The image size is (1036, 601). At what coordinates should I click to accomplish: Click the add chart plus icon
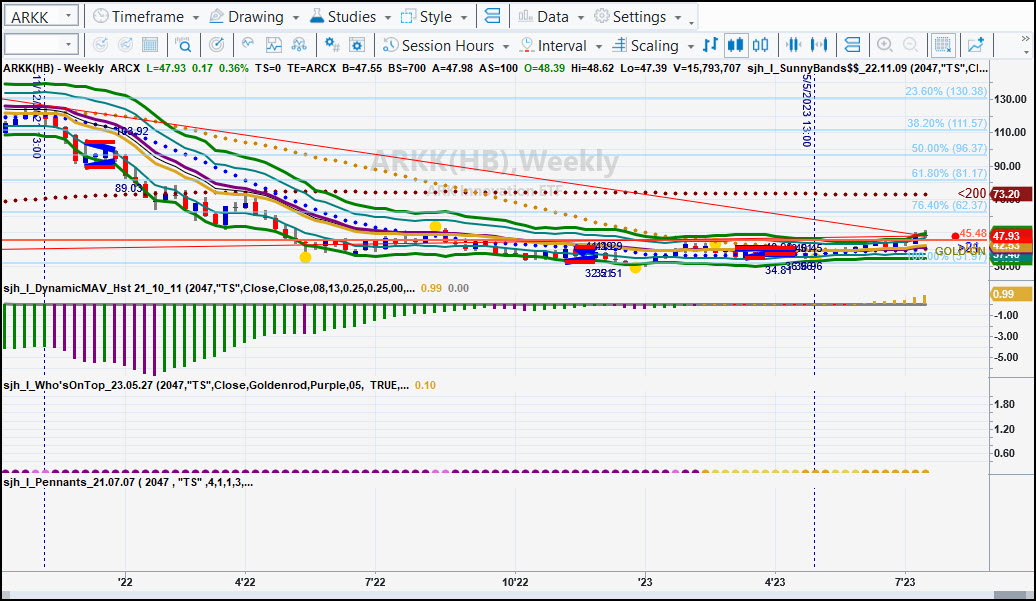[x=976, y=45]
